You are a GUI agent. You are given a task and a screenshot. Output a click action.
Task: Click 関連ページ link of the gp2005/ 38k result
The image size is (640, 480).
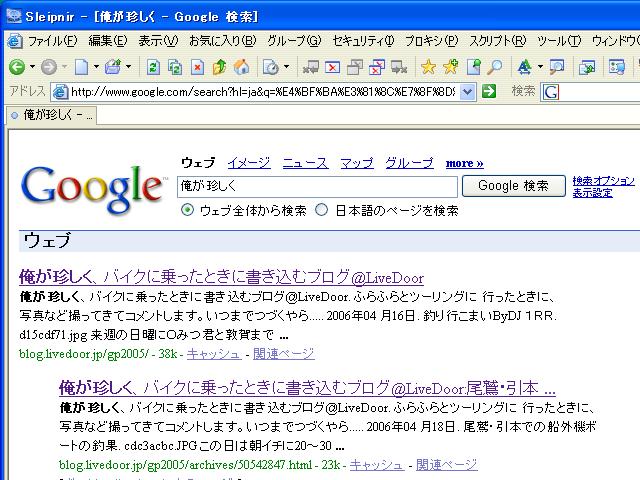(284, 353)
